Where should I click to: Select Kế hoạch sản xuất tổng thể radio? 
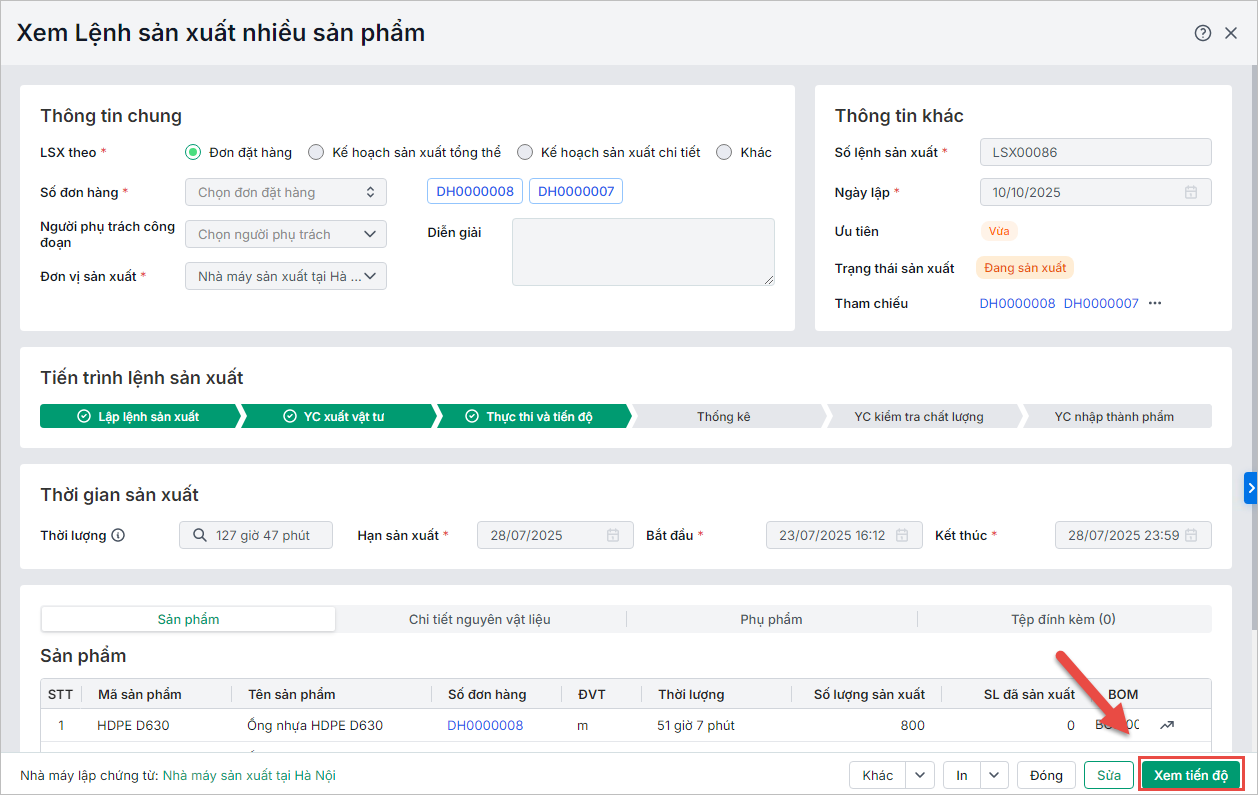[x=316, y=152]
